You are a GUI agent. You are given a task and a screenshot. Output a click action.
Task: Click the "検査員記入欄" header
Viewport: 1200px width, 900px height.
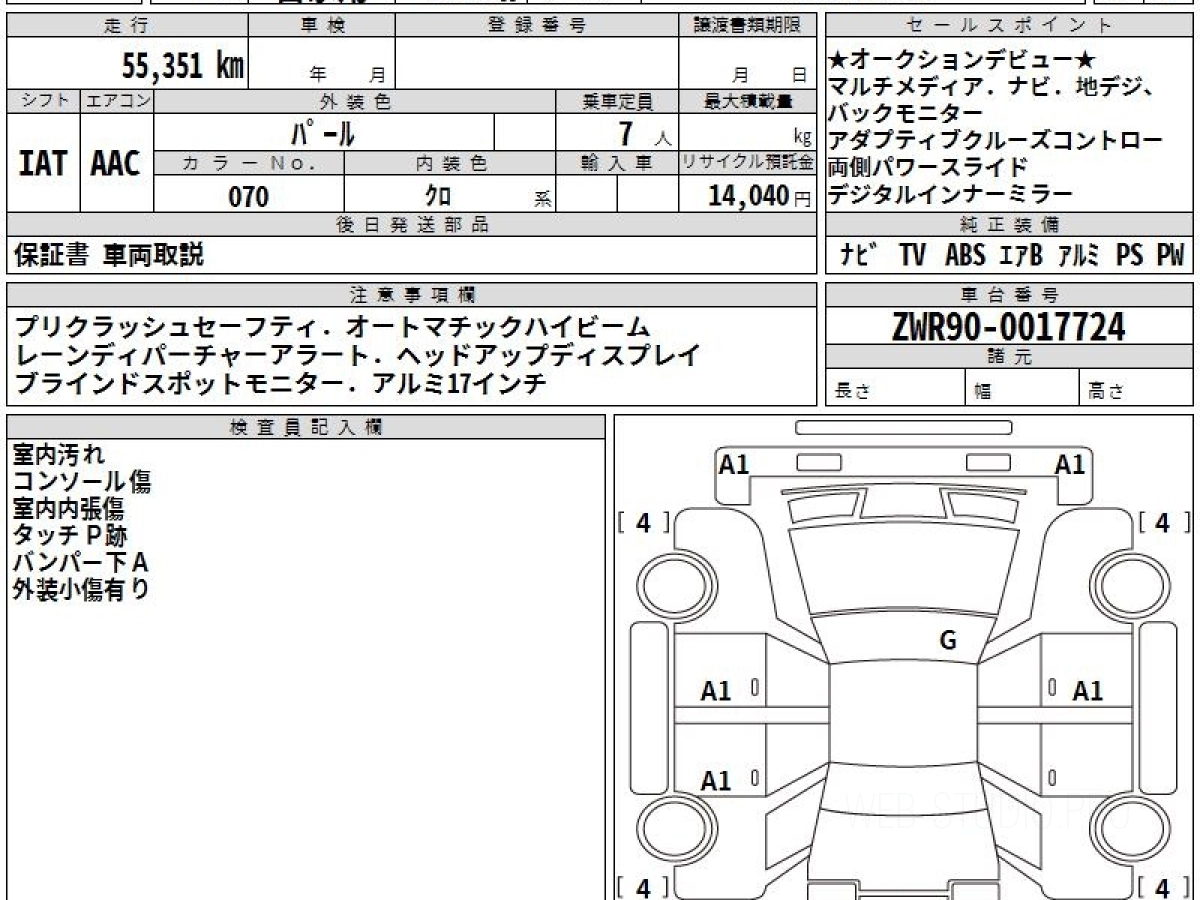pos(306,427)
